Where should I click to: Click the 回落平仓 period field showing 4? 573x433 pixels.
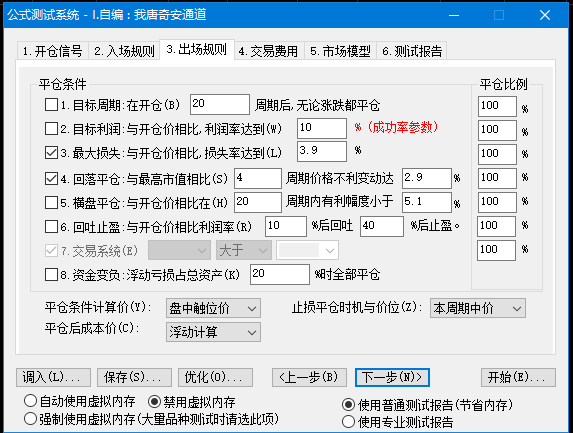[258, 178]
